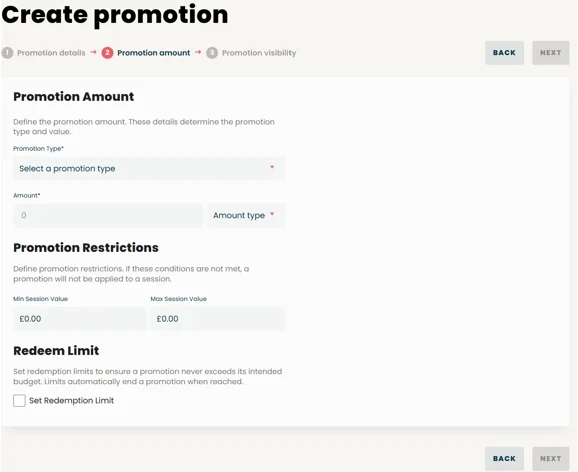This screenshot has height=472, width=578.
Task: Enable Set Redemption Limit checkbox
Action: (19, 400)
